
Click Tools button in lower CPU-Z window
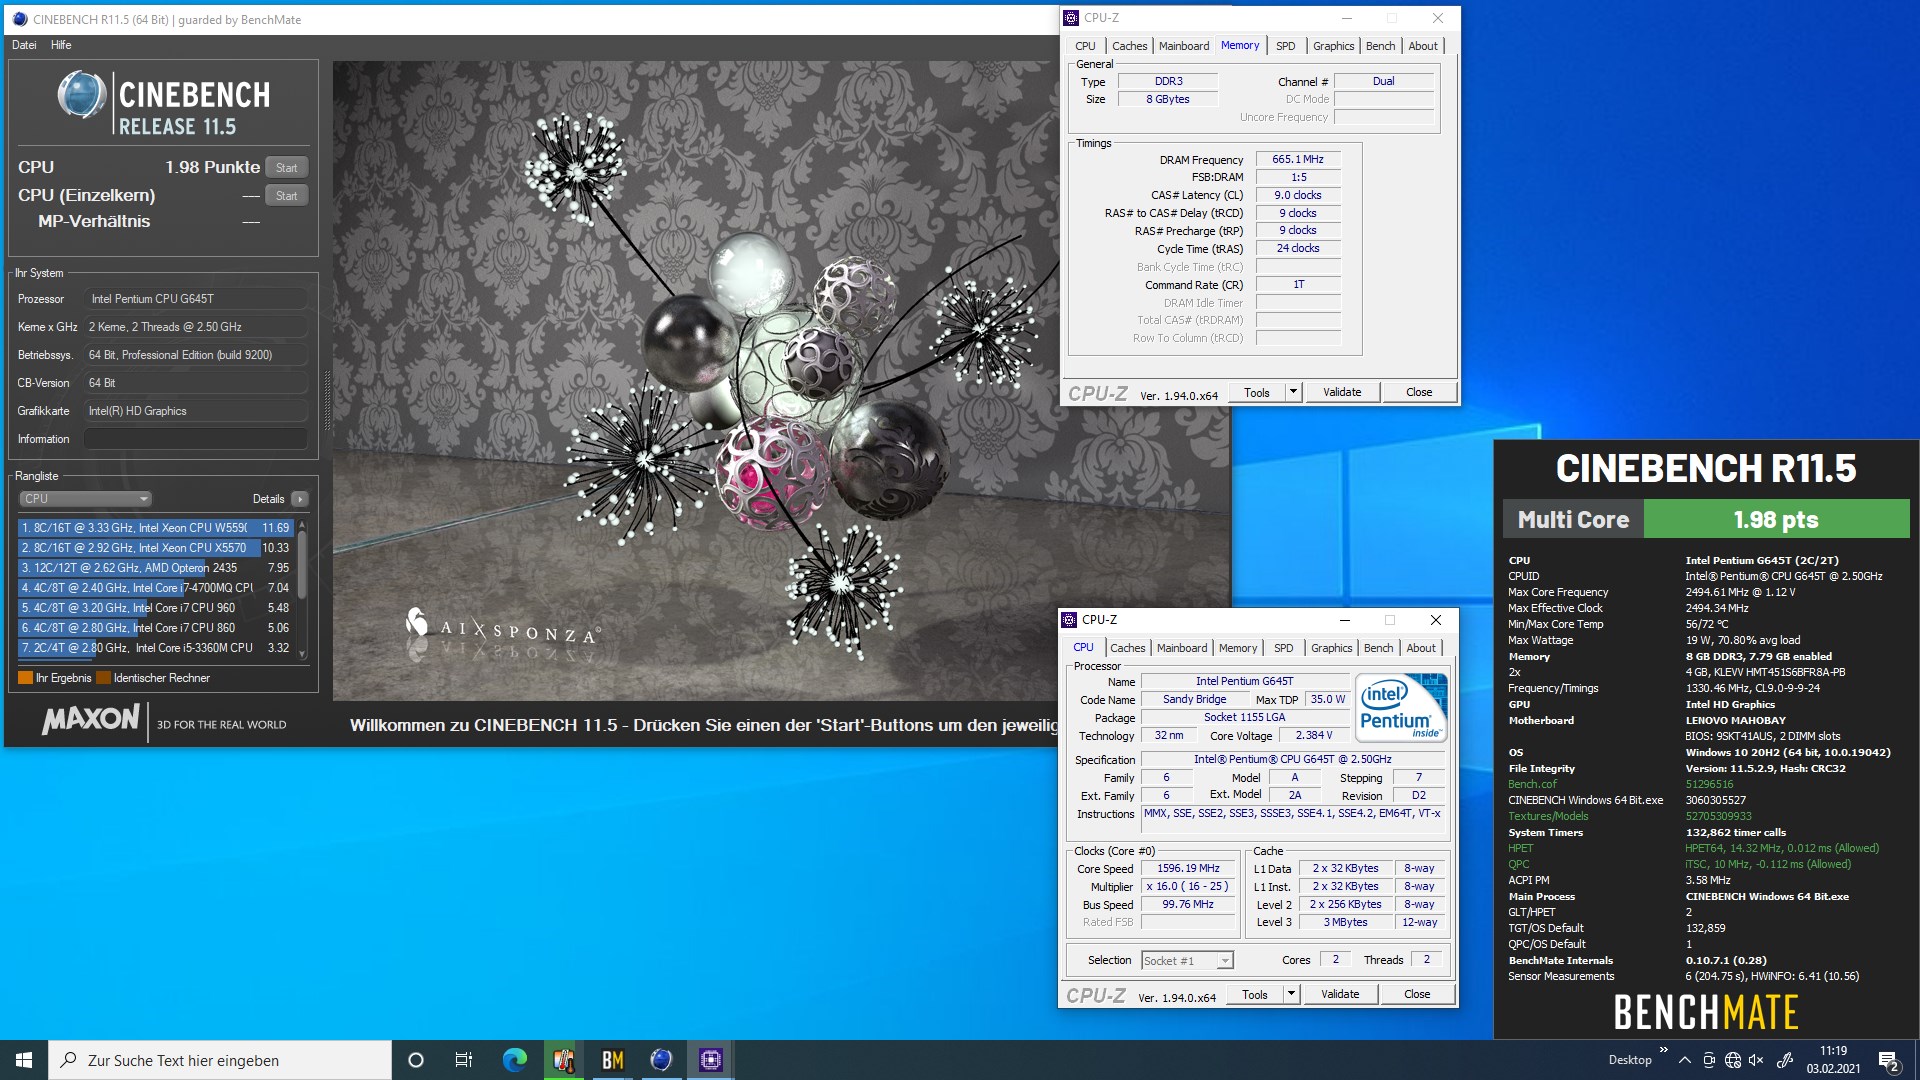(x=1254, y=995)
